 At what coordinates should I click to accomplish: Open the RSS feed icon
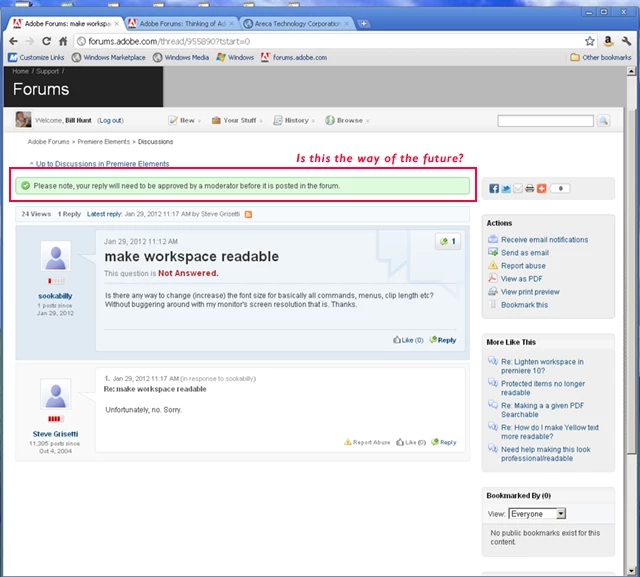[248, 214]
